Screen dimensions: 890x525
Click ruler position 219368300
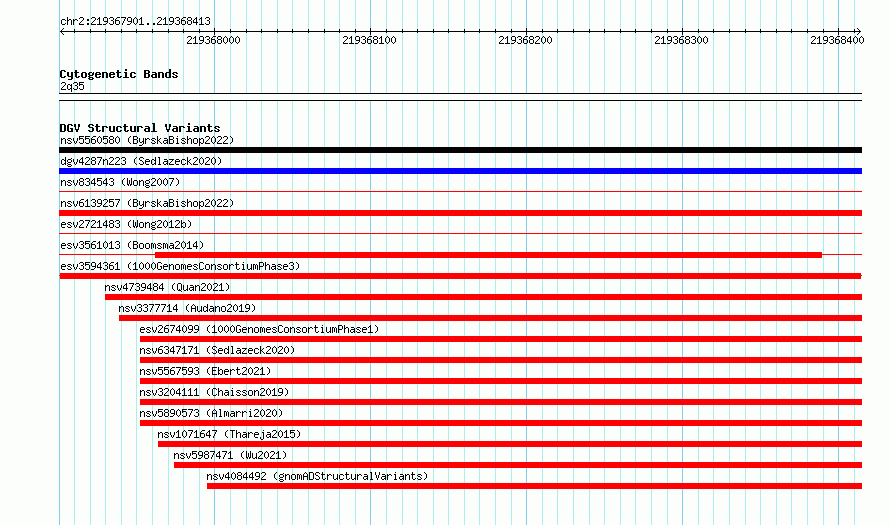click(681, 40)
